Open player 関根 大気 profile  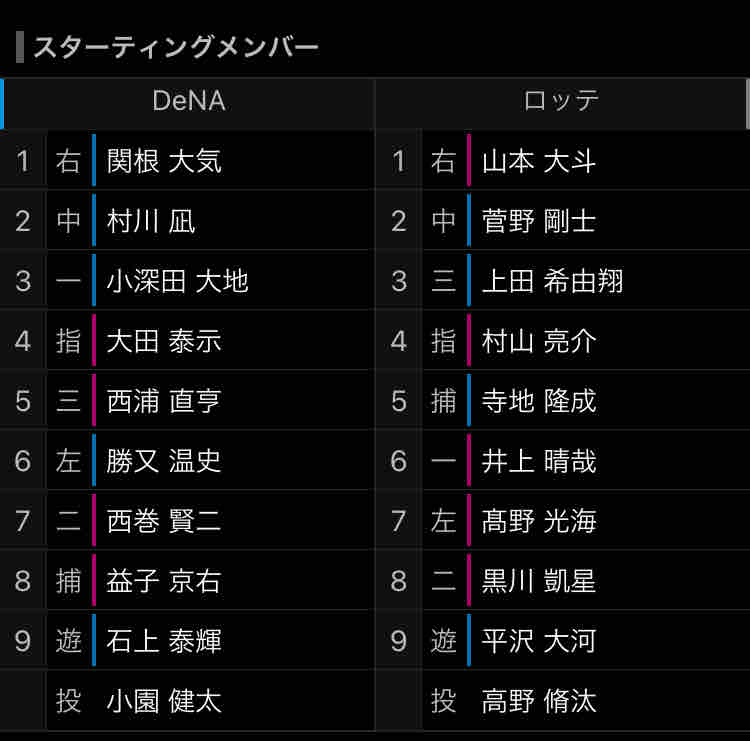coord(164,161)
